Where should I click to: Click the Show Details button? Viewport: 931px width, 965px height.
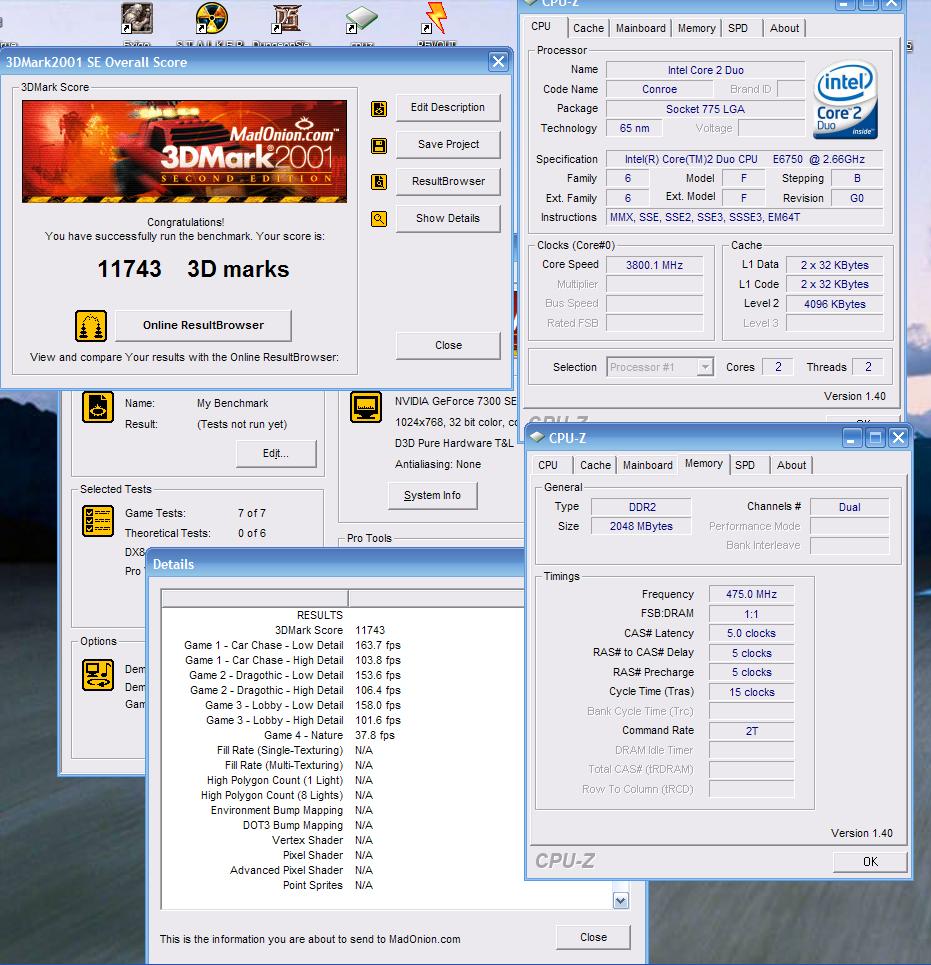click(x=448, y=218)
